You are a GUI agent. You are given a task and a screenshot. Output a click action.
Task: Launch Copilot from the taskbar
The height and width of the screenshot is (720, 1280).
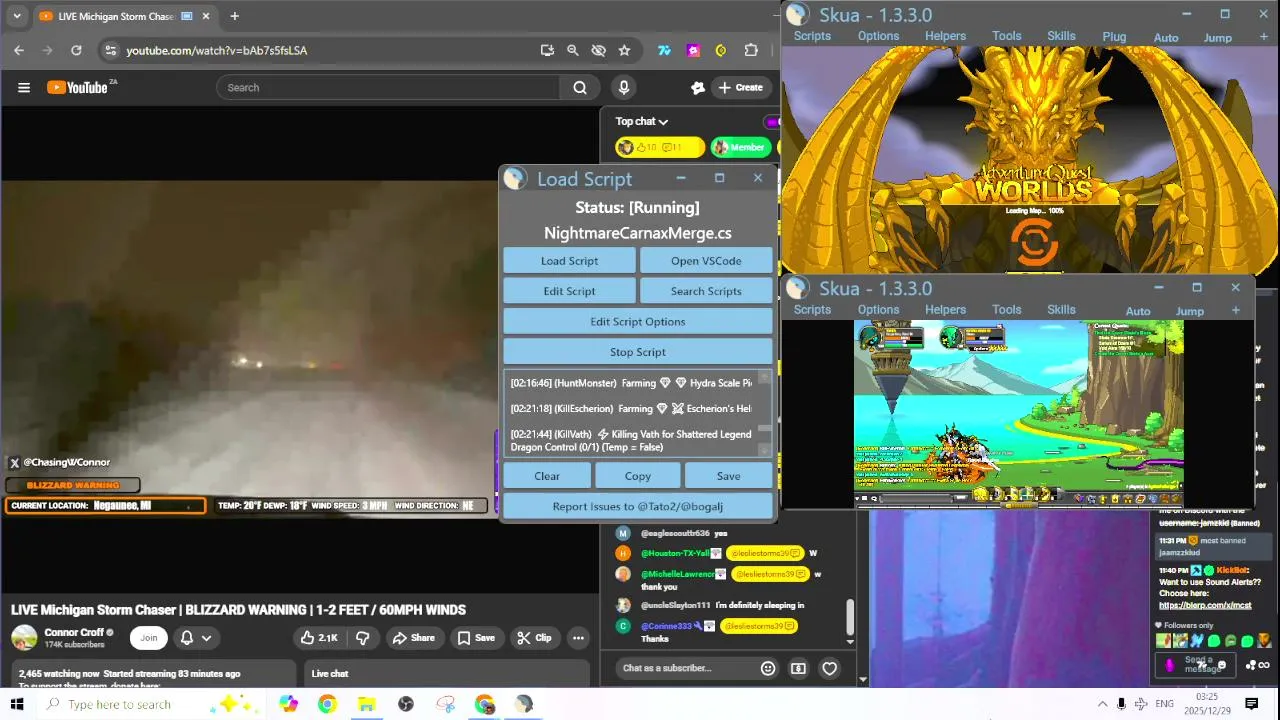pyautogui.click(x=289, y=704)
